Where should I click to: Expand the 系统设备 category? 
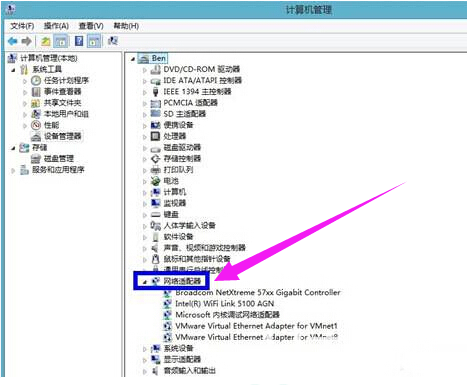tap(145, 349)
